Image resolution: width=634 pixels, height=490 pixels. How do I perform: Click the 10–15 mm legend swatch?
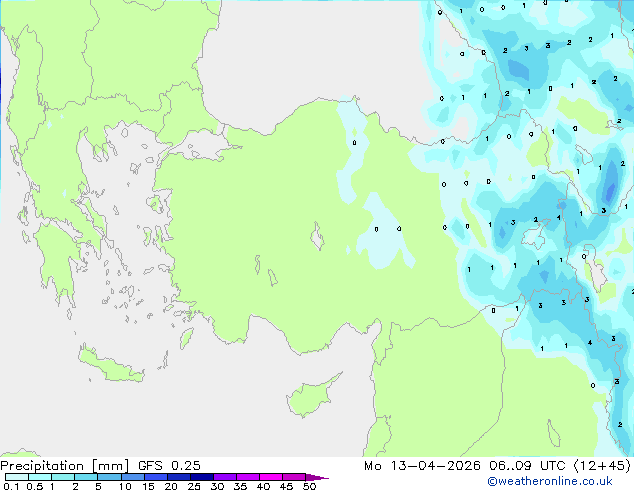pos(132,477)
